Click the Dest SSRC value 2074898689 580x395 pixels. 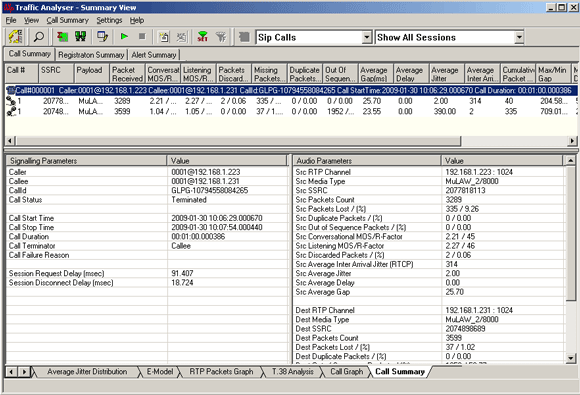(x=465, y=329)
